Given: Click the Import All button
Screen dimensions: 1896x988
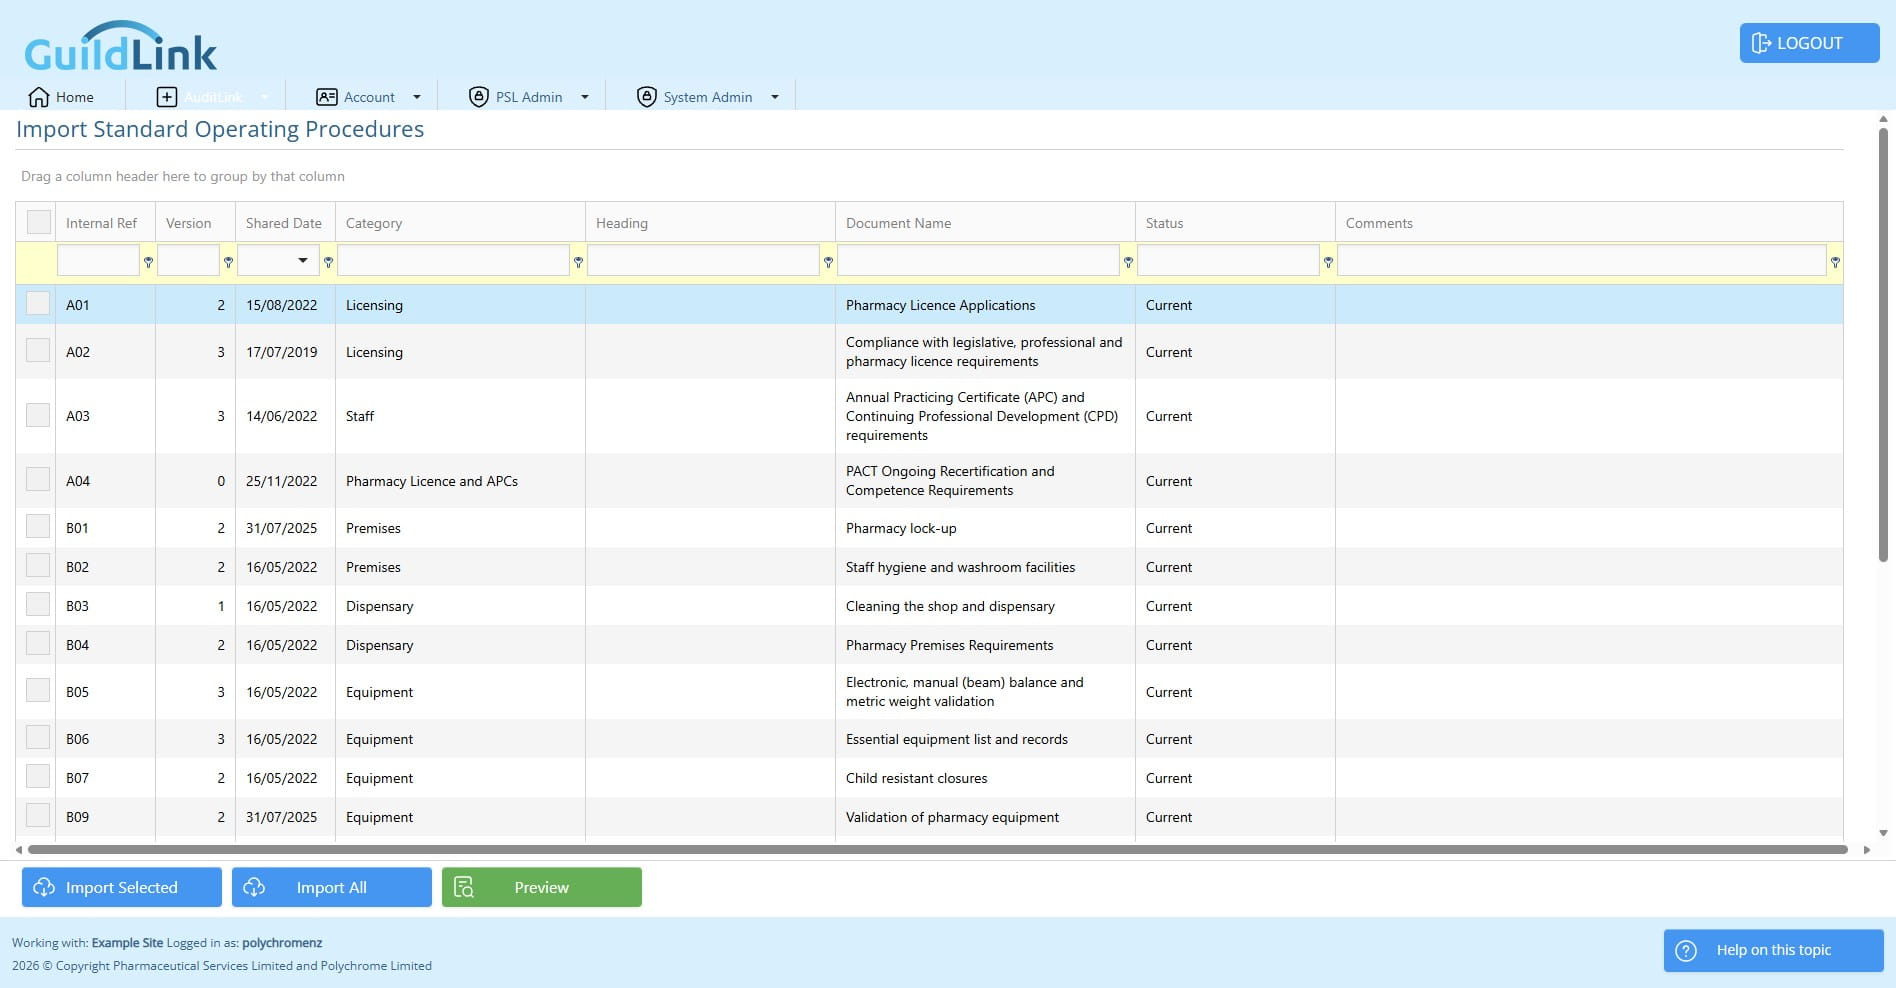Looking at the screenshot, I should pos(332,887).
